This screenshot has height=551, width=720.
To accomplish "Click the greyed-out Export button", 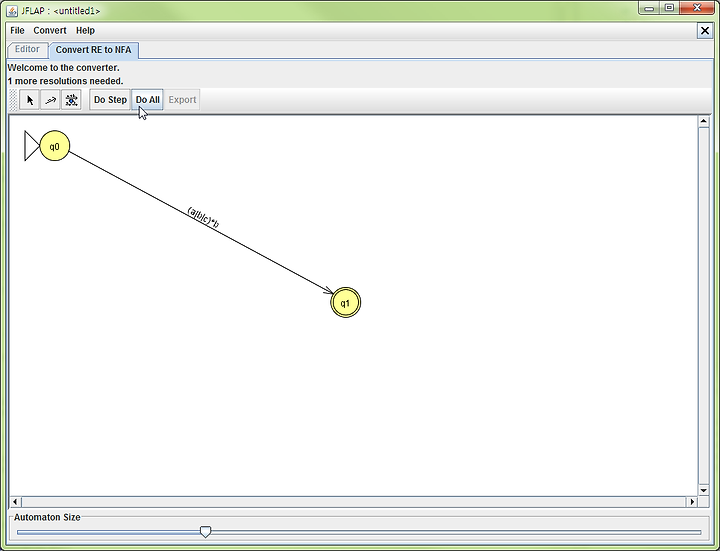I will [x=182, y=100].
